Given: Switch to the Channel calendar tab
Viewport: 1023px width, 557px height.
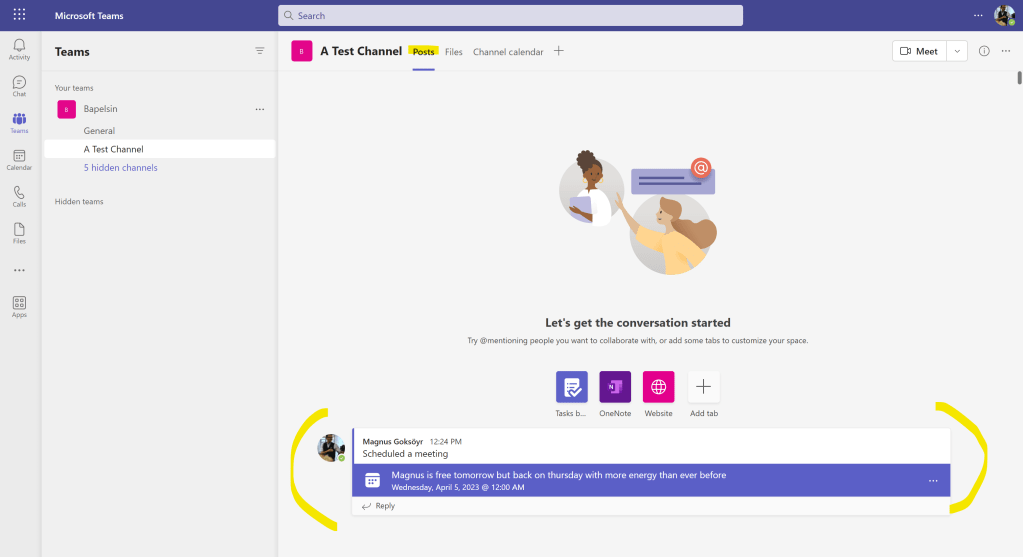Looking at the screenshot, I should point(508,52).
